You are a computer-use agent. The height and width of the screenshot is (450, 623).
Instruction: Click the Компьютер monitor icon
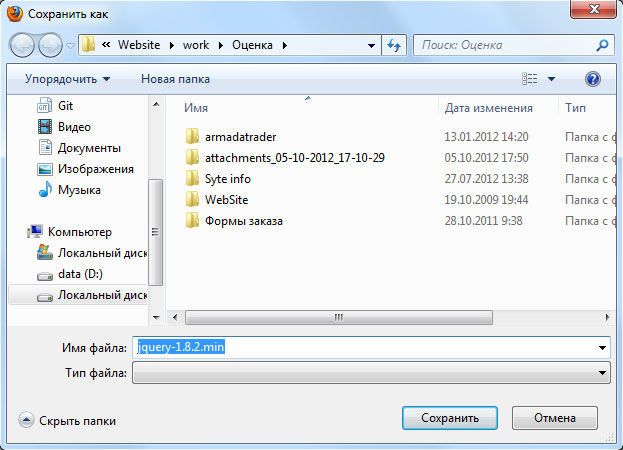(35, 231)
